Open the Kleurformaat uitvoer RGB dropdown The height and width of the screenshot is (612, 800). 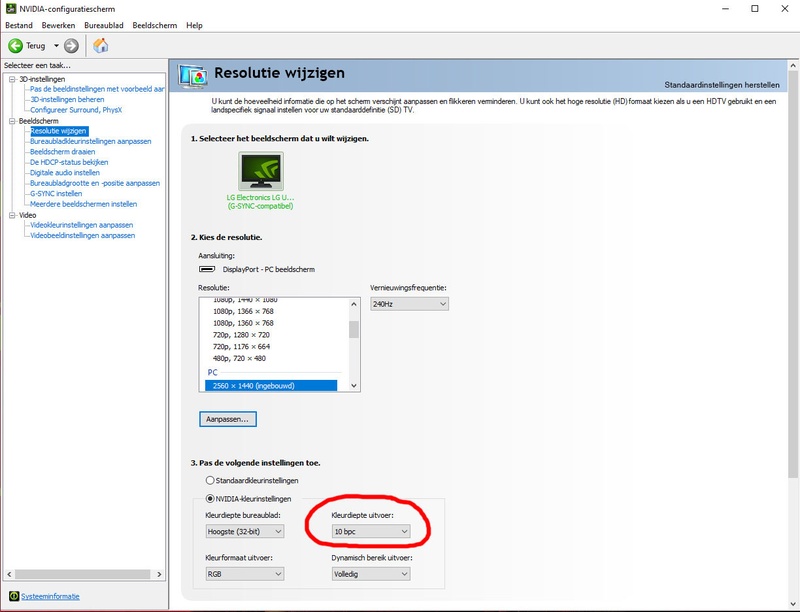pos(244,574)
